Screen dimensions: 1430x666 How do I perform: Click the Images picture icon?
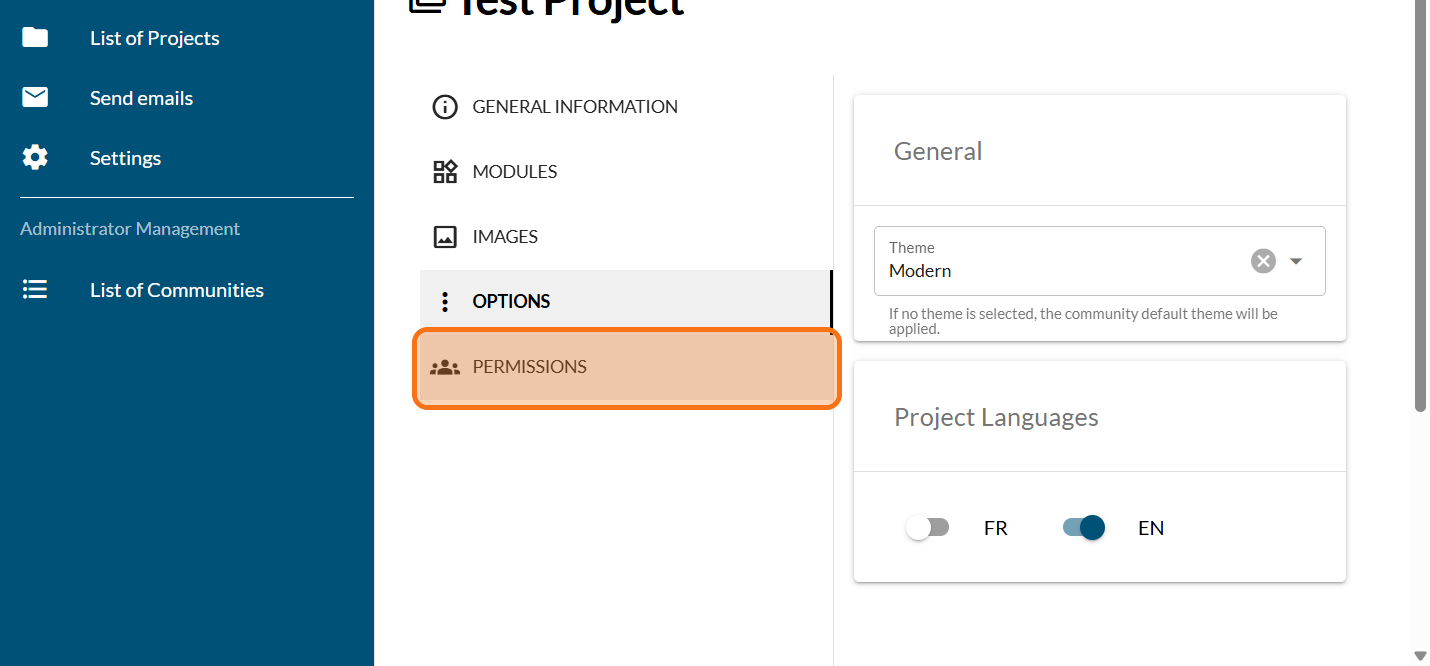tap(444, 237)
